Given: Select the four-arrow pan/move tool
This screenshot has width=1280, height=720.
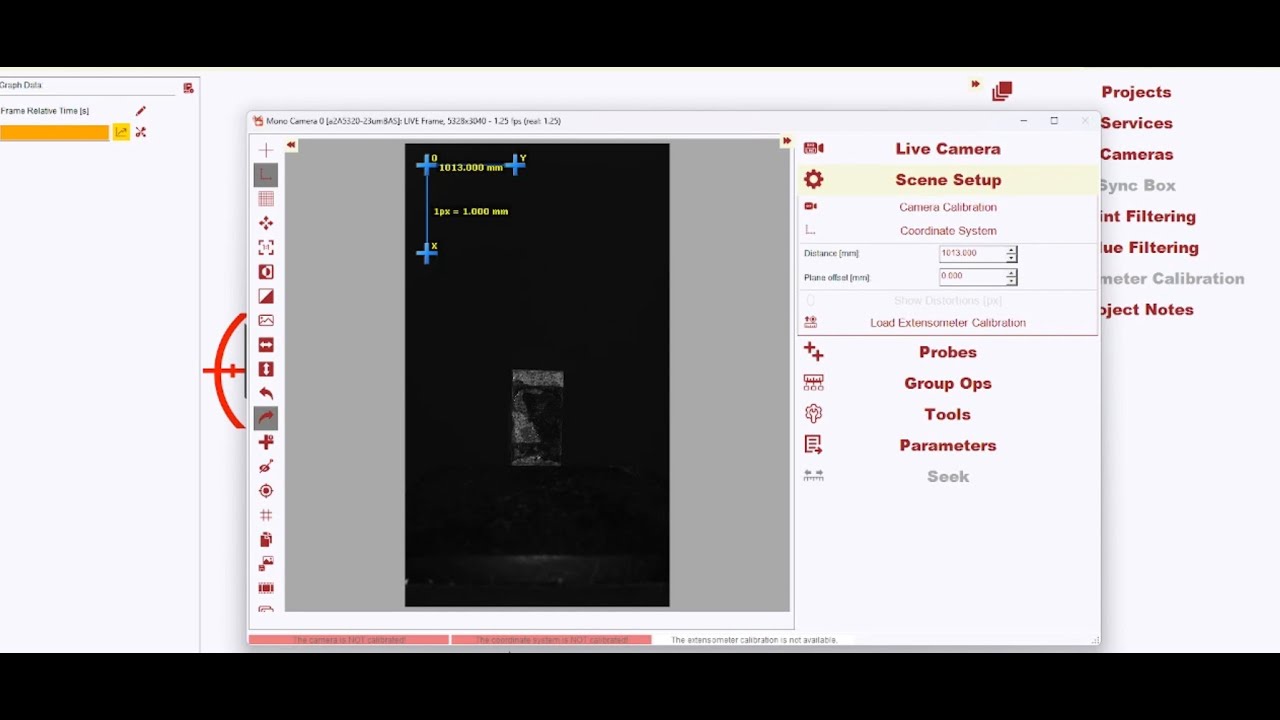Looking at the screenshot, I should click(x=266, y=223).
